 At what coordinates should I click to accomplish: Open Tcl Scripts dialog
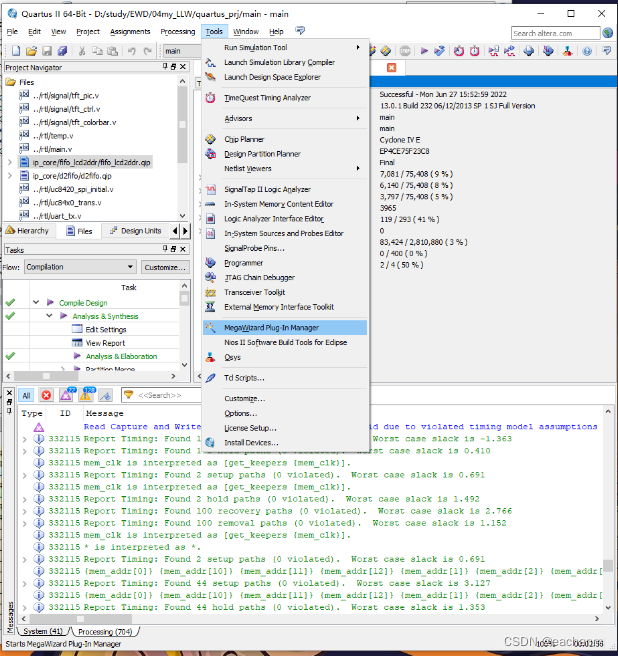(x=243, y=378)
